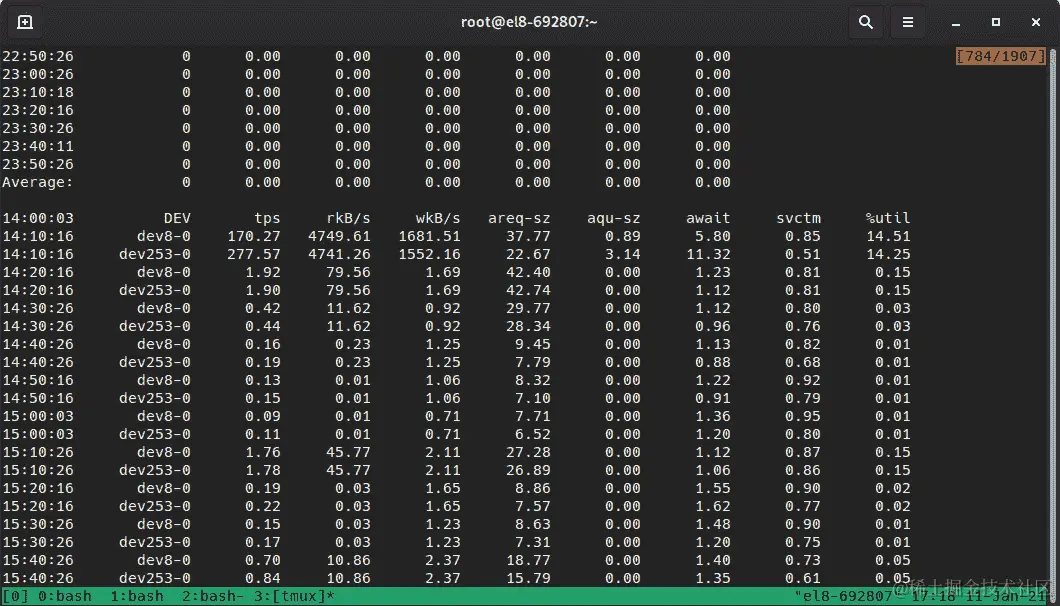Screen dimensions: 1060x606
Task: Click the %util value 14.51
Action: pos(888,236)
